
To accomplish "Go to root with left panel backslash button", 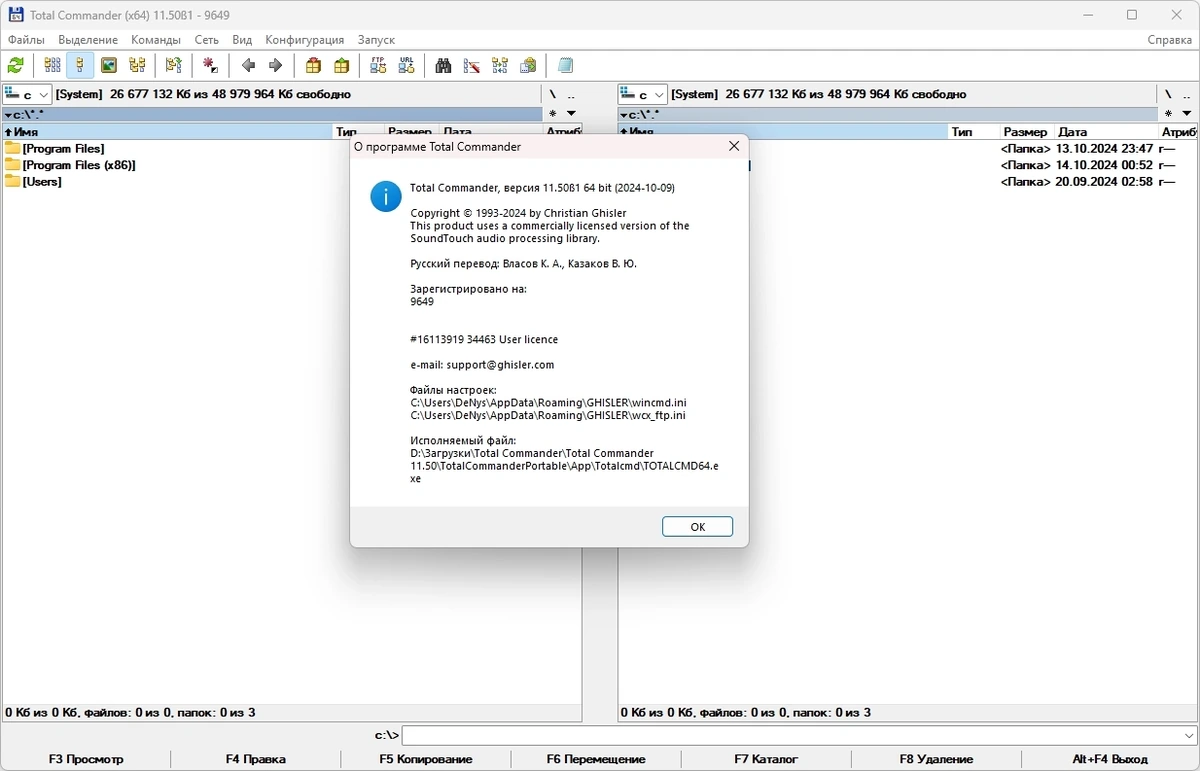I will coord(552,94).
